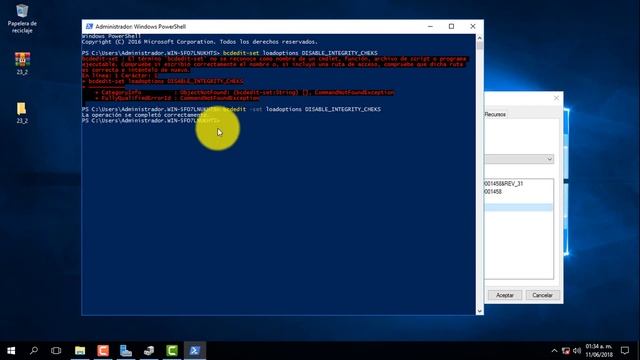Open the volume tray icon
Viewport: 640px width, 360px height.
tap(577, 351)
